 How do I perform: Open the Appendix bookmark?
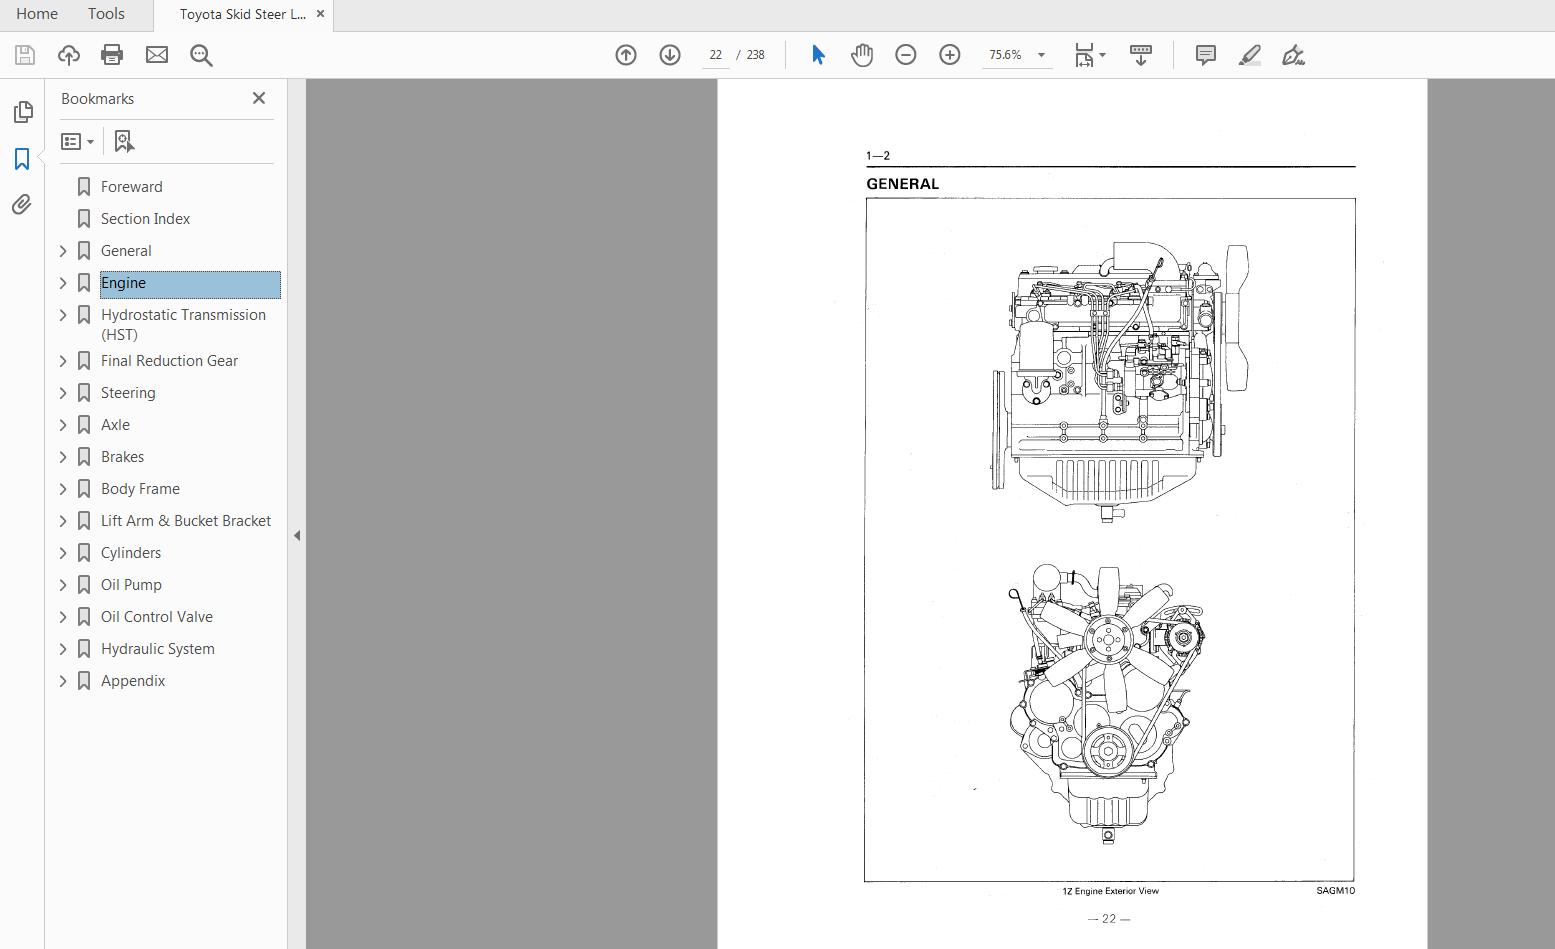(x=132, y=680)
